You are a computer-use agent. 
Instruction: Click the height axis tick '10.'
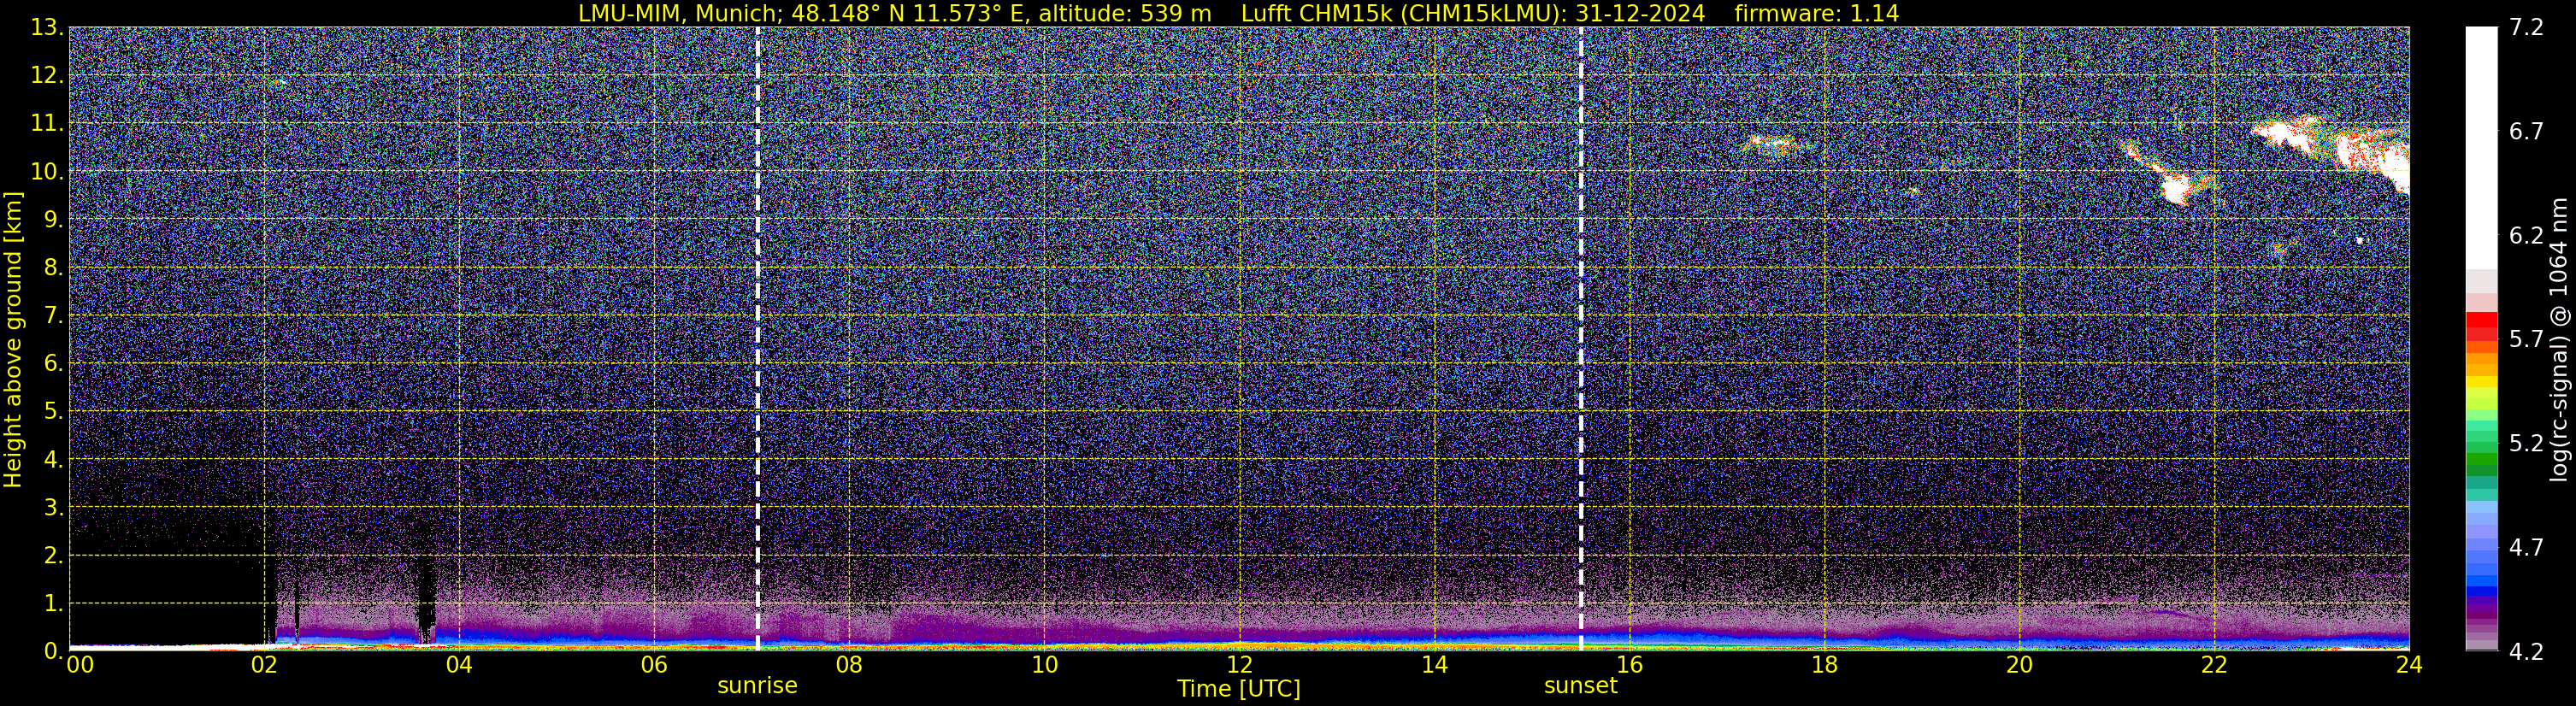coord(47,171)
